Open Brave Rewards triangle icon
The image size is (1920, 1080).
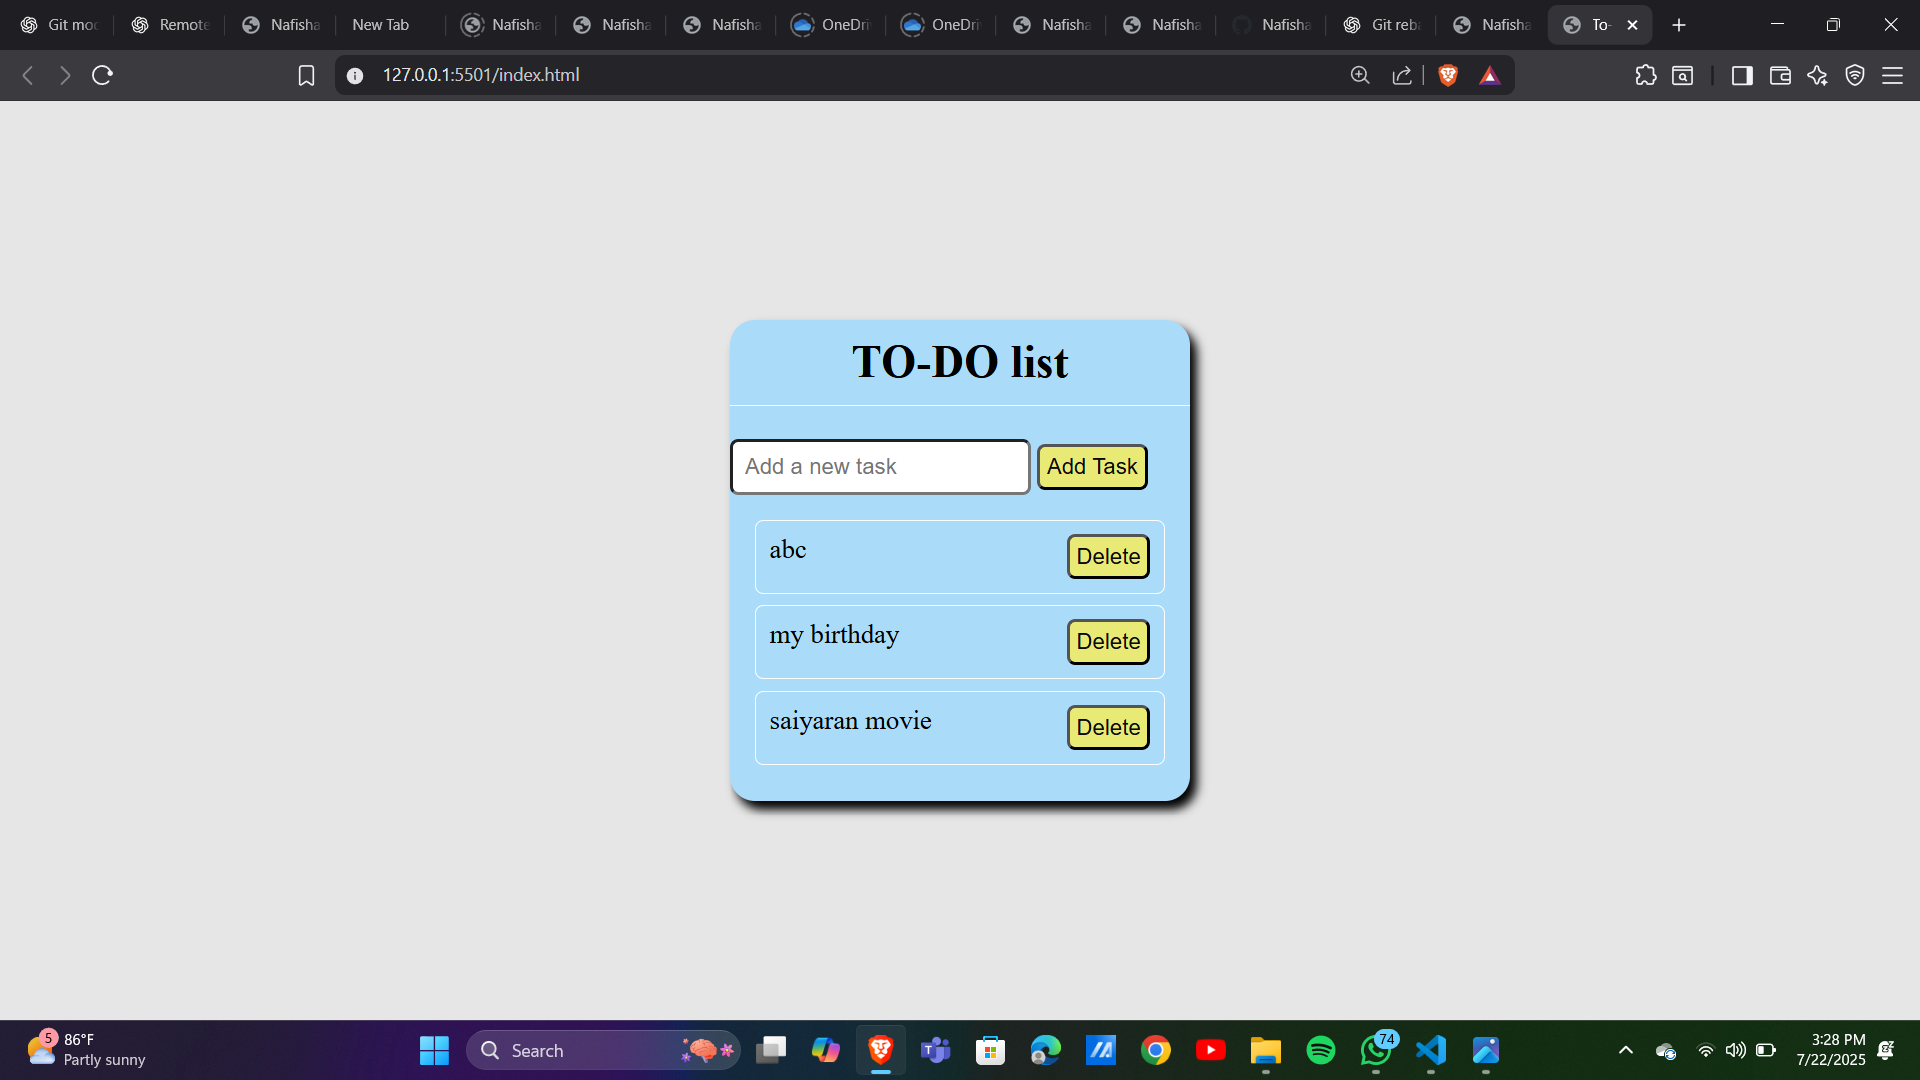click(1490, 75)
